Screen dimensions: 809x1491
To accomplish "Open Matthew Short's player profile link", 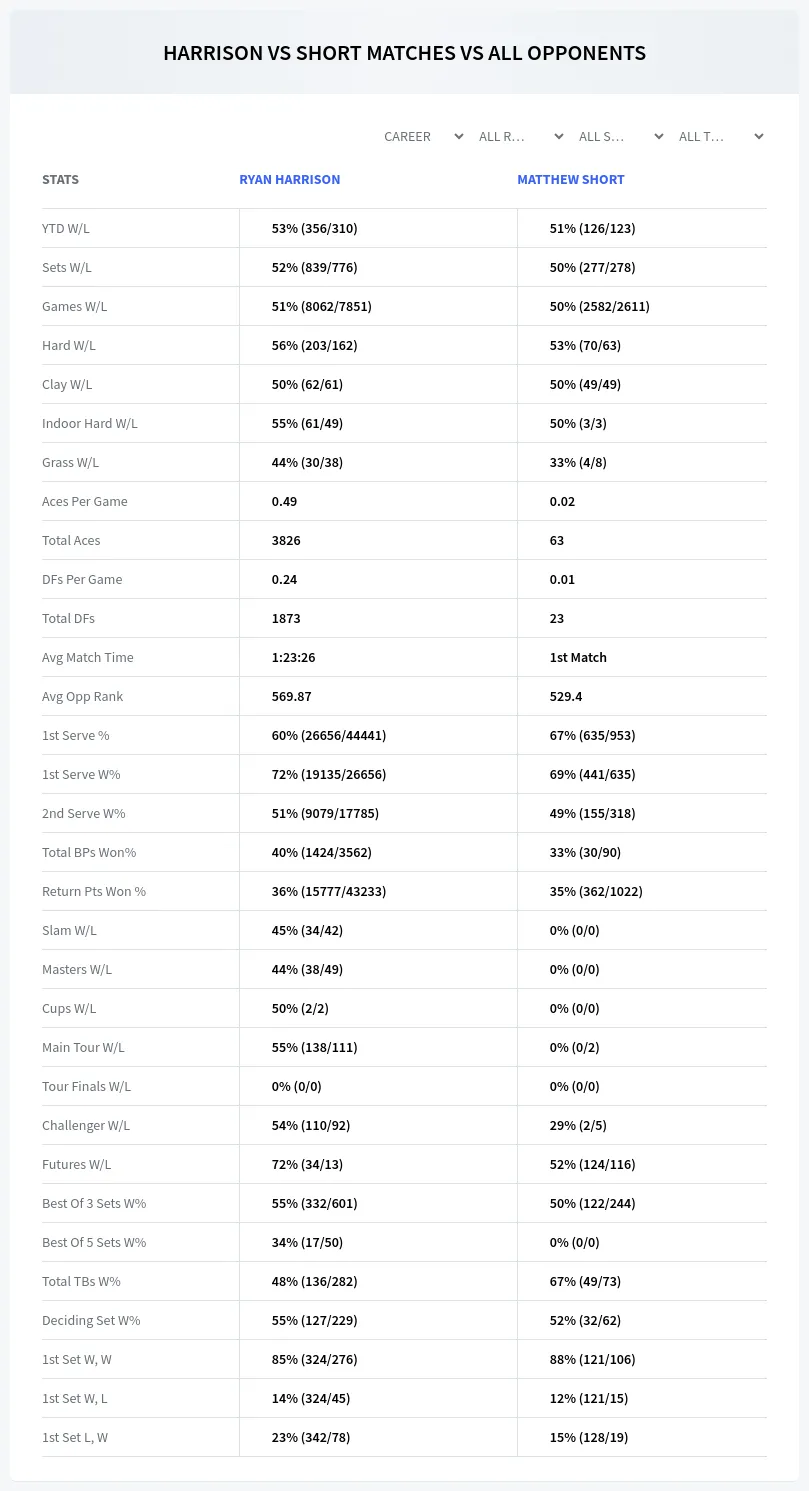I will pos(570,180).
